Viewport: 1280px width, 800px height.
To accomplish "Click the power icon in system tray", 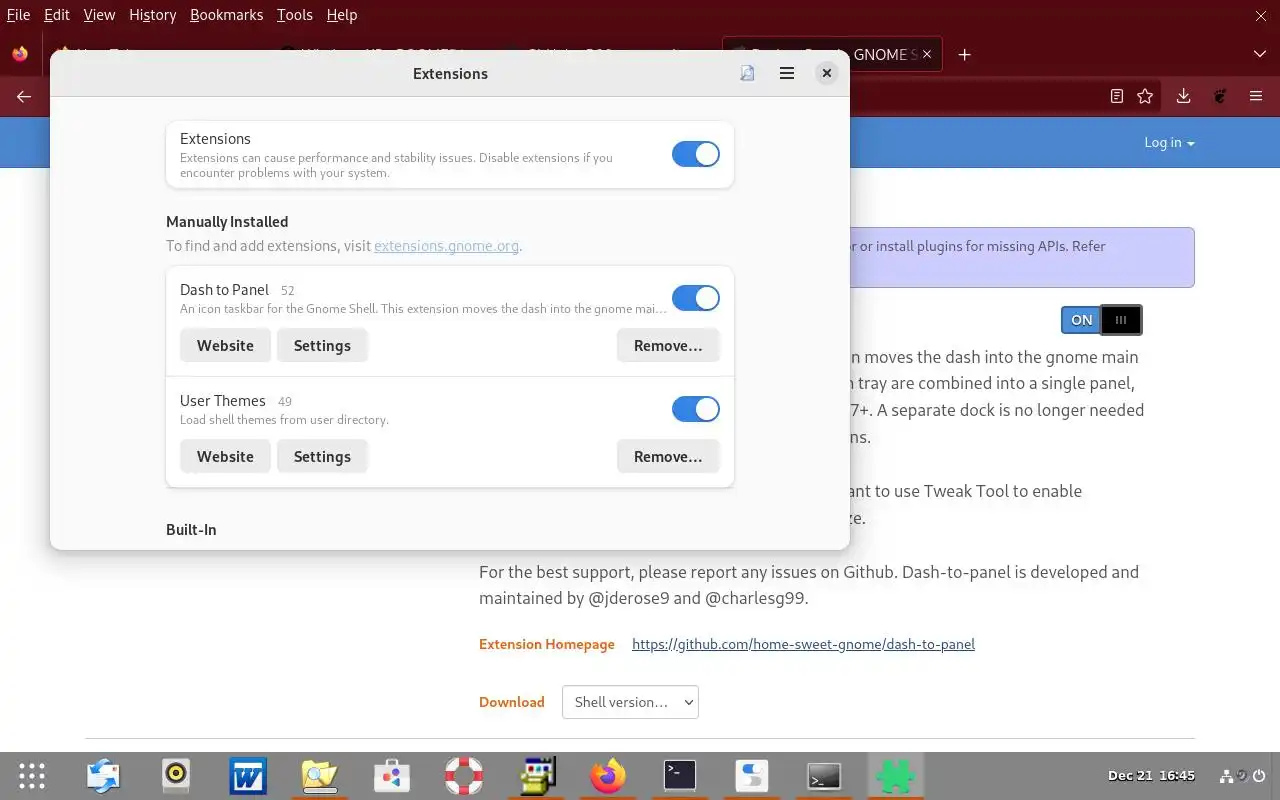I will 1258,776.
